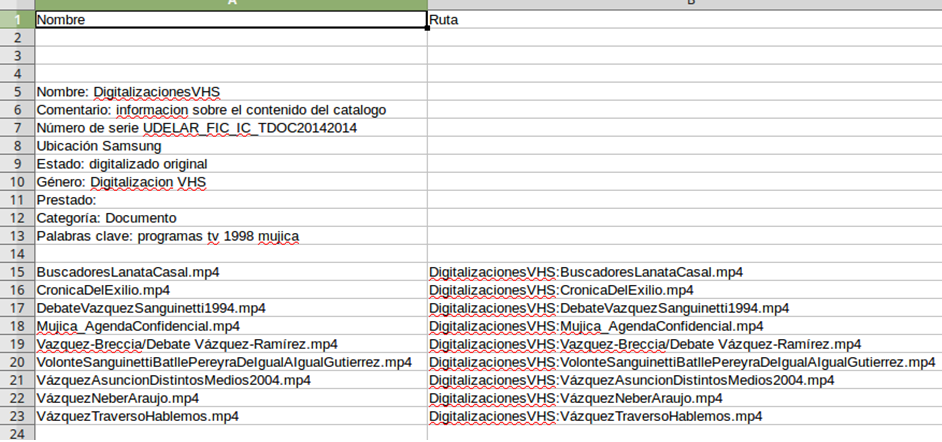The height and width of the screenshot is (442, 942).
Task: Click row header 5
Action: tap(17, 92)
